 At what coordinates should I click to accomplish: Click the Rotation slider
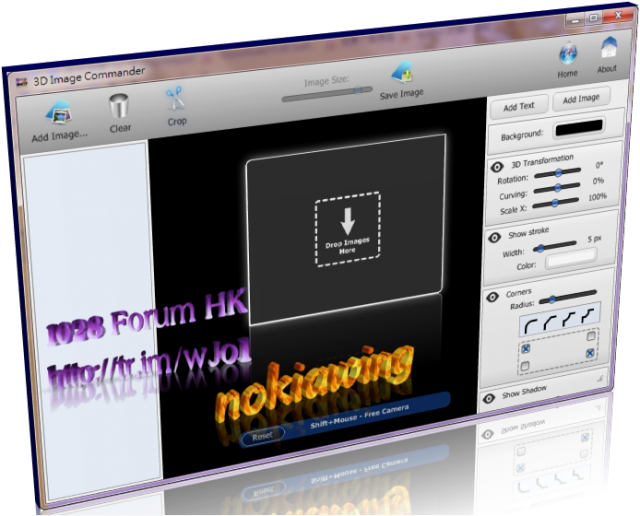pyautogui.click(x=560, y=172)
